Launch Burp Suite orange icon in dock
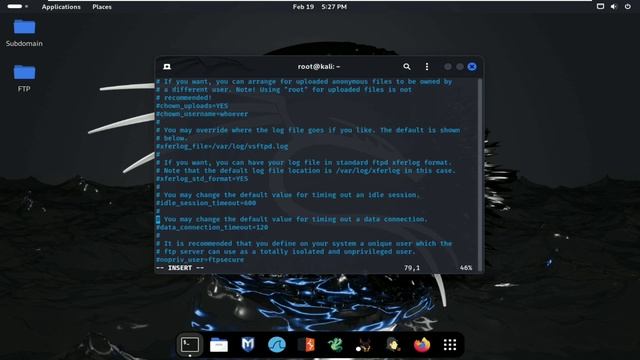 point(306,345)
